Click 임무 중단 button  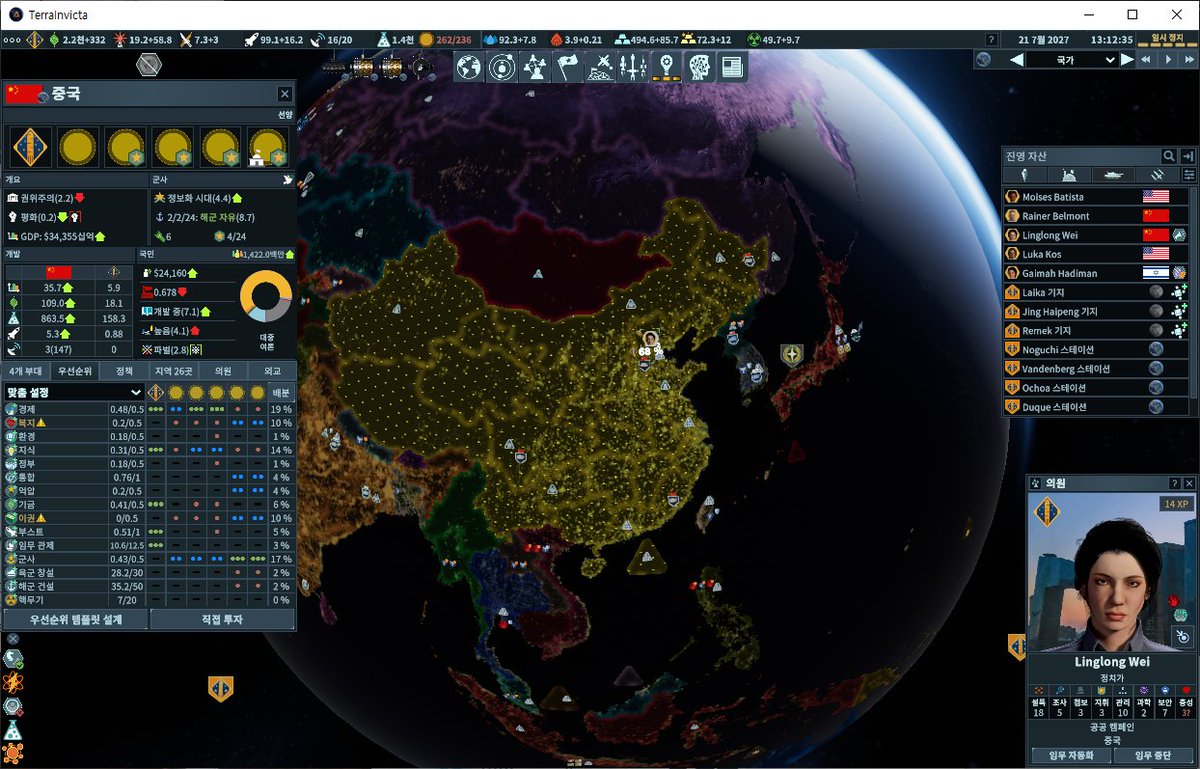tap(1154, 755)
